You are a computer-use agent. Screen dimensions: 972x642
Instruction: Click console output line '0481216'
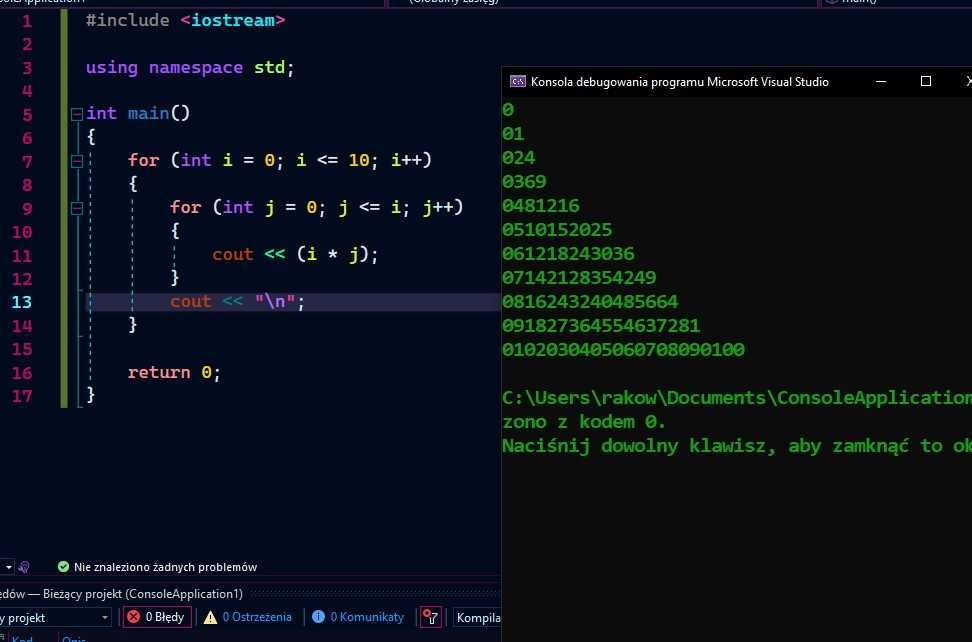click(x=541, y=206)
